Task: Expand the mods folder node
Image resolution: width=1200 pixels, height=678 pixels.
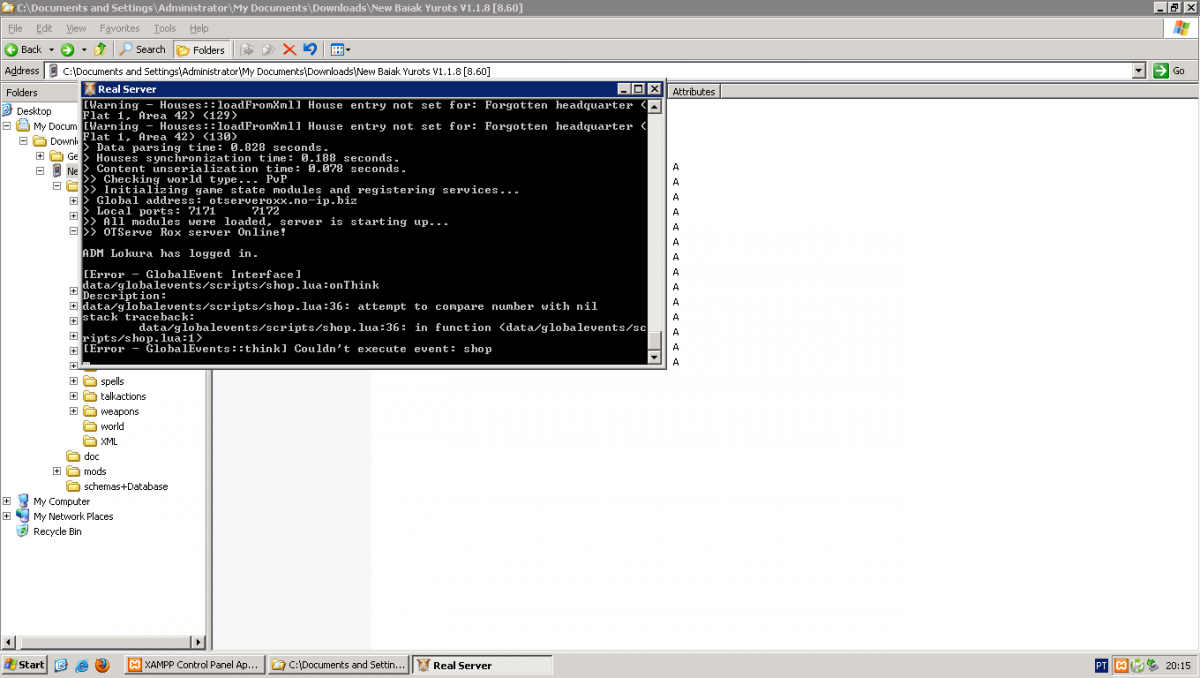Action: [x=58, y=471]
